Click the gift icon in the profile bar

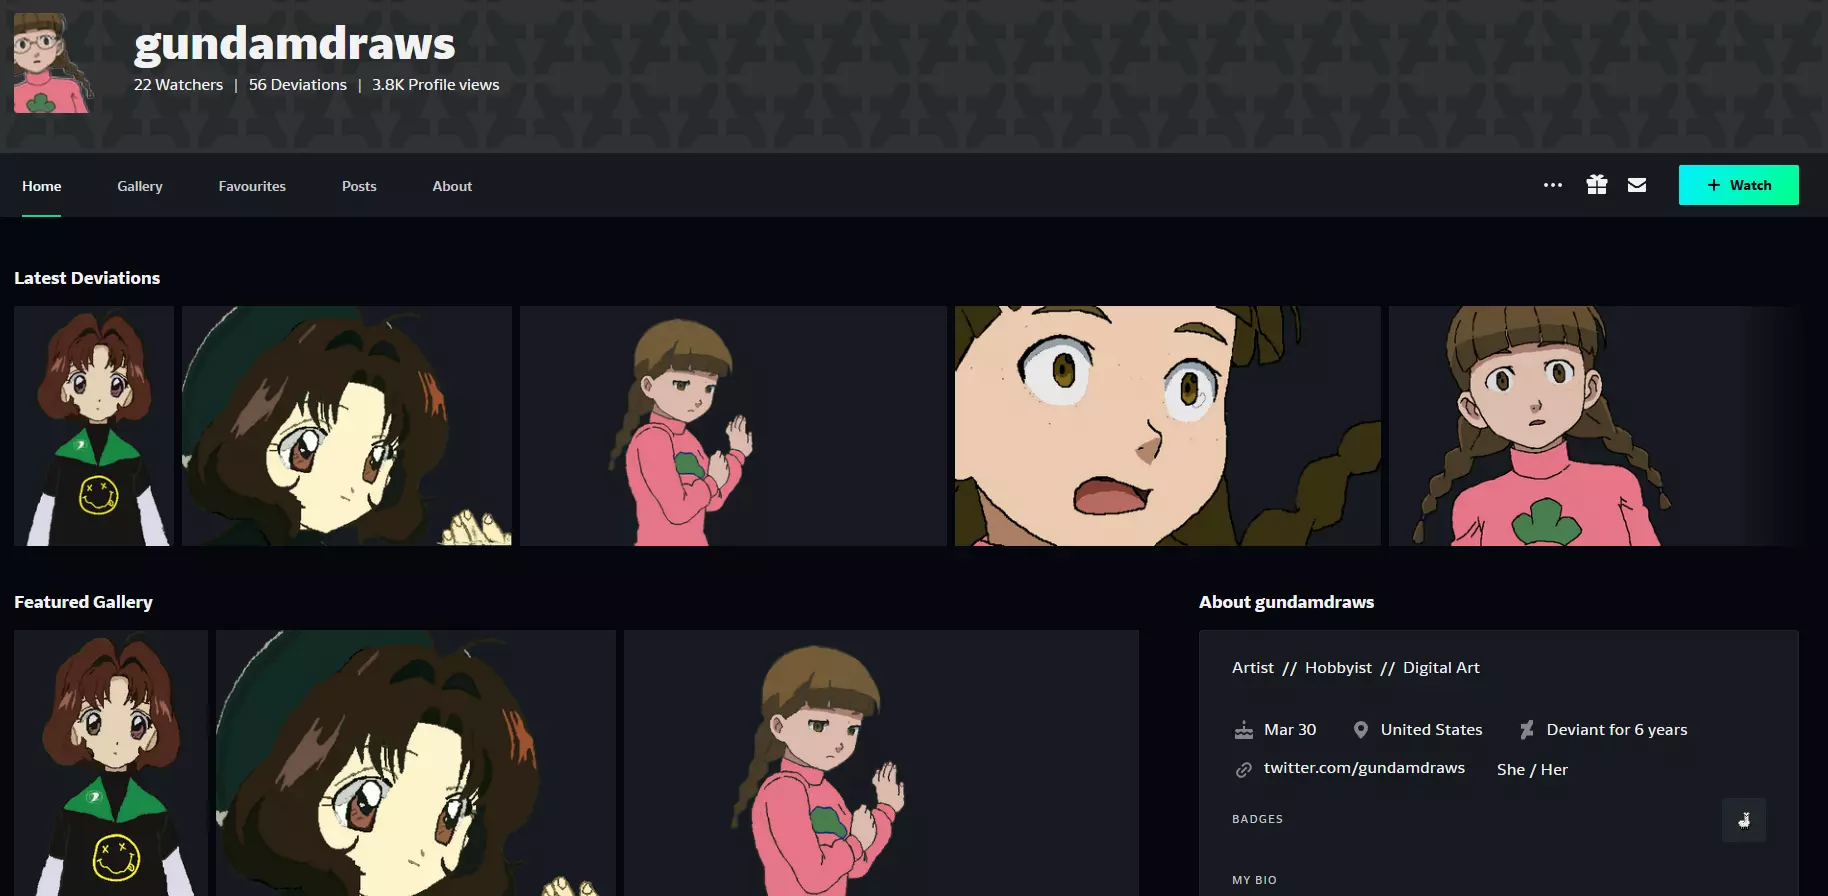[x=1597, y=185]
